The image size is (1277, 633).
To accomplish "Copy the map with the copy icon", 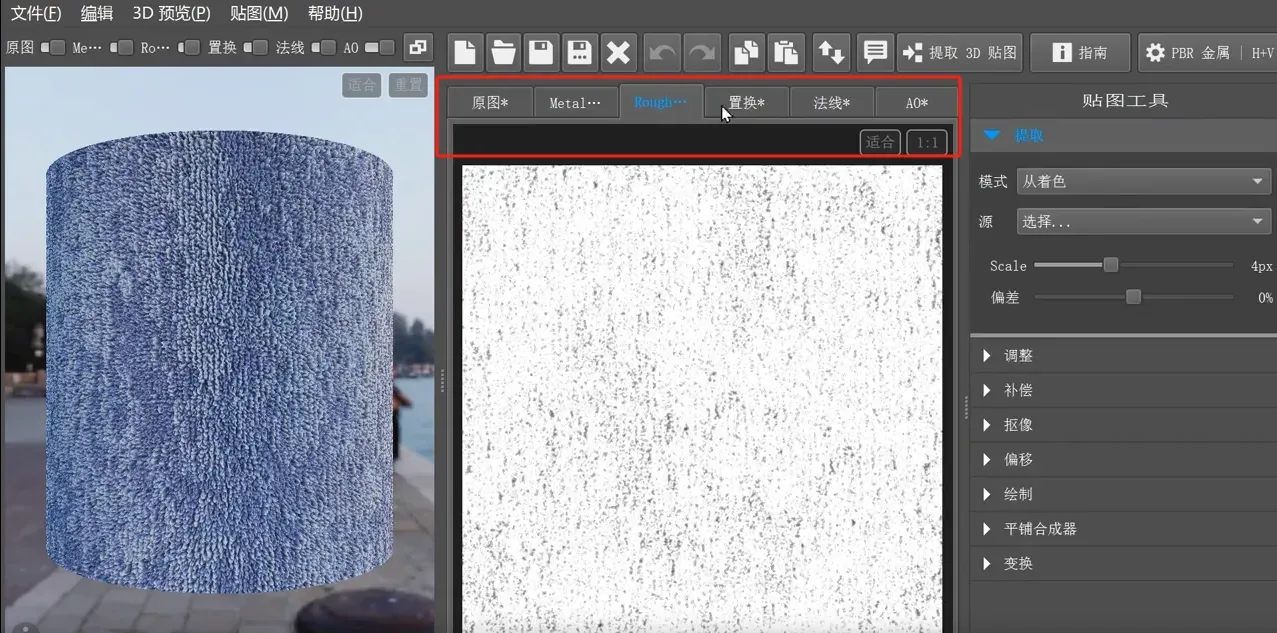I will click(x=747, y=52).
